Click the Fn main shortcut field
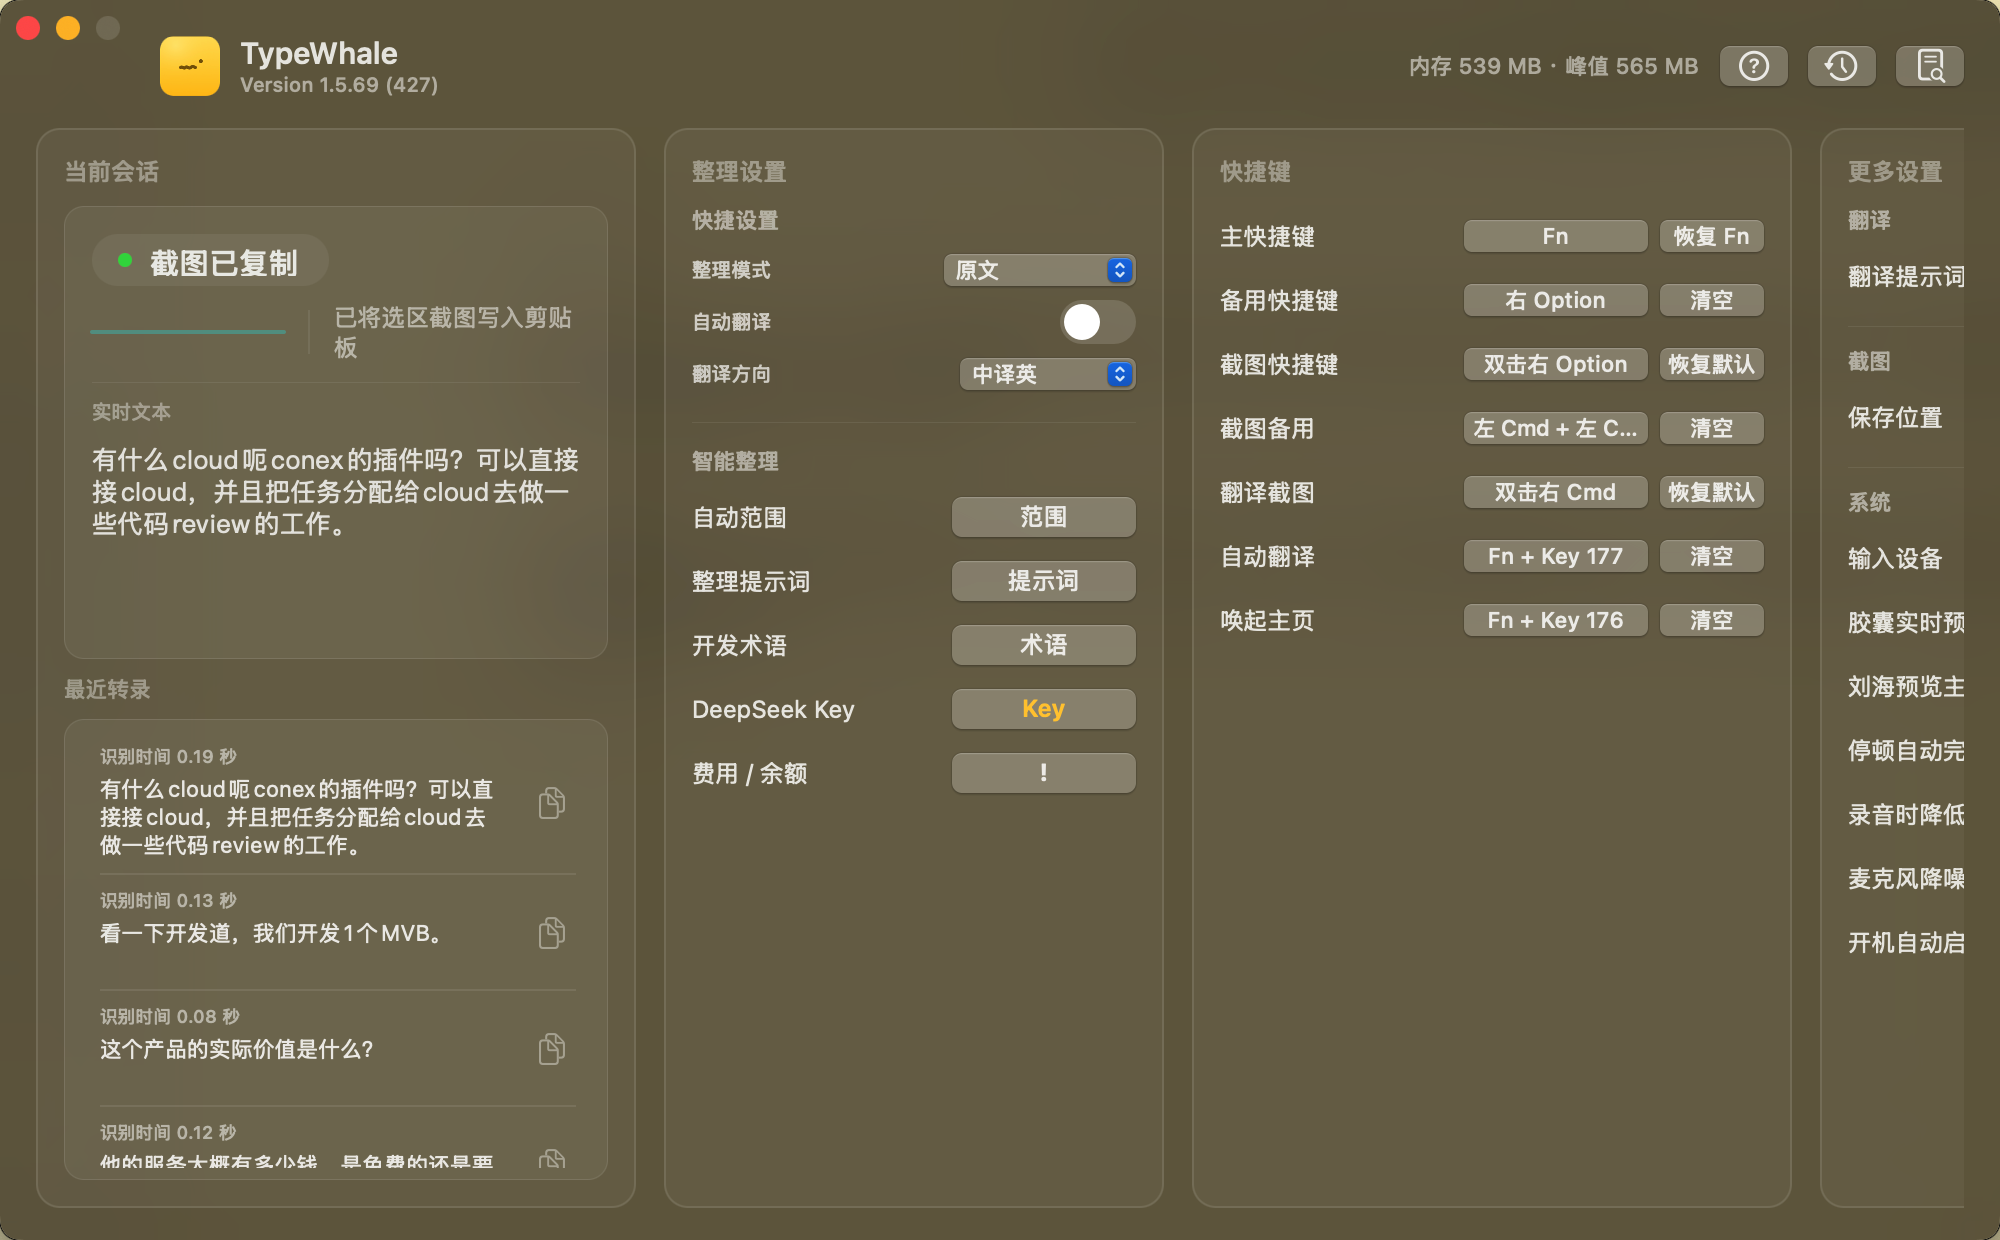Screen dimensions: 2000x1240 [1555, 236]
